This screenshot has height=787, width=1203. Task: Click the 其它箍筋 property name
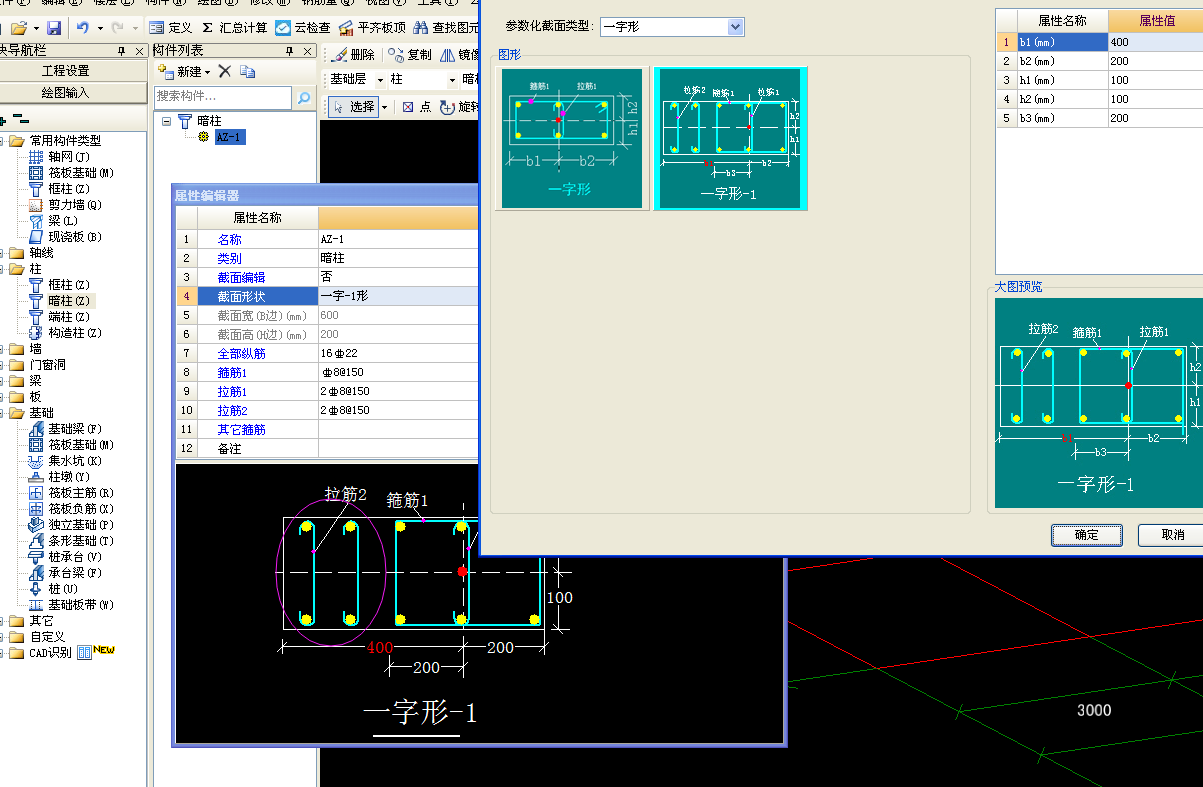point(242,429)
